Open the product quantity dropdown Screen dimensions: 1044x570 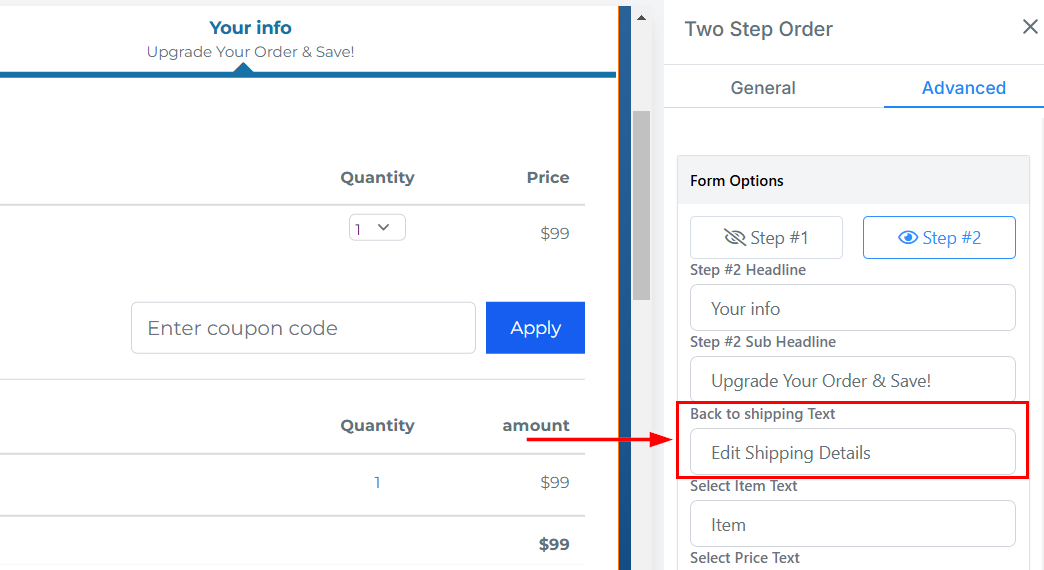(377, 228)
